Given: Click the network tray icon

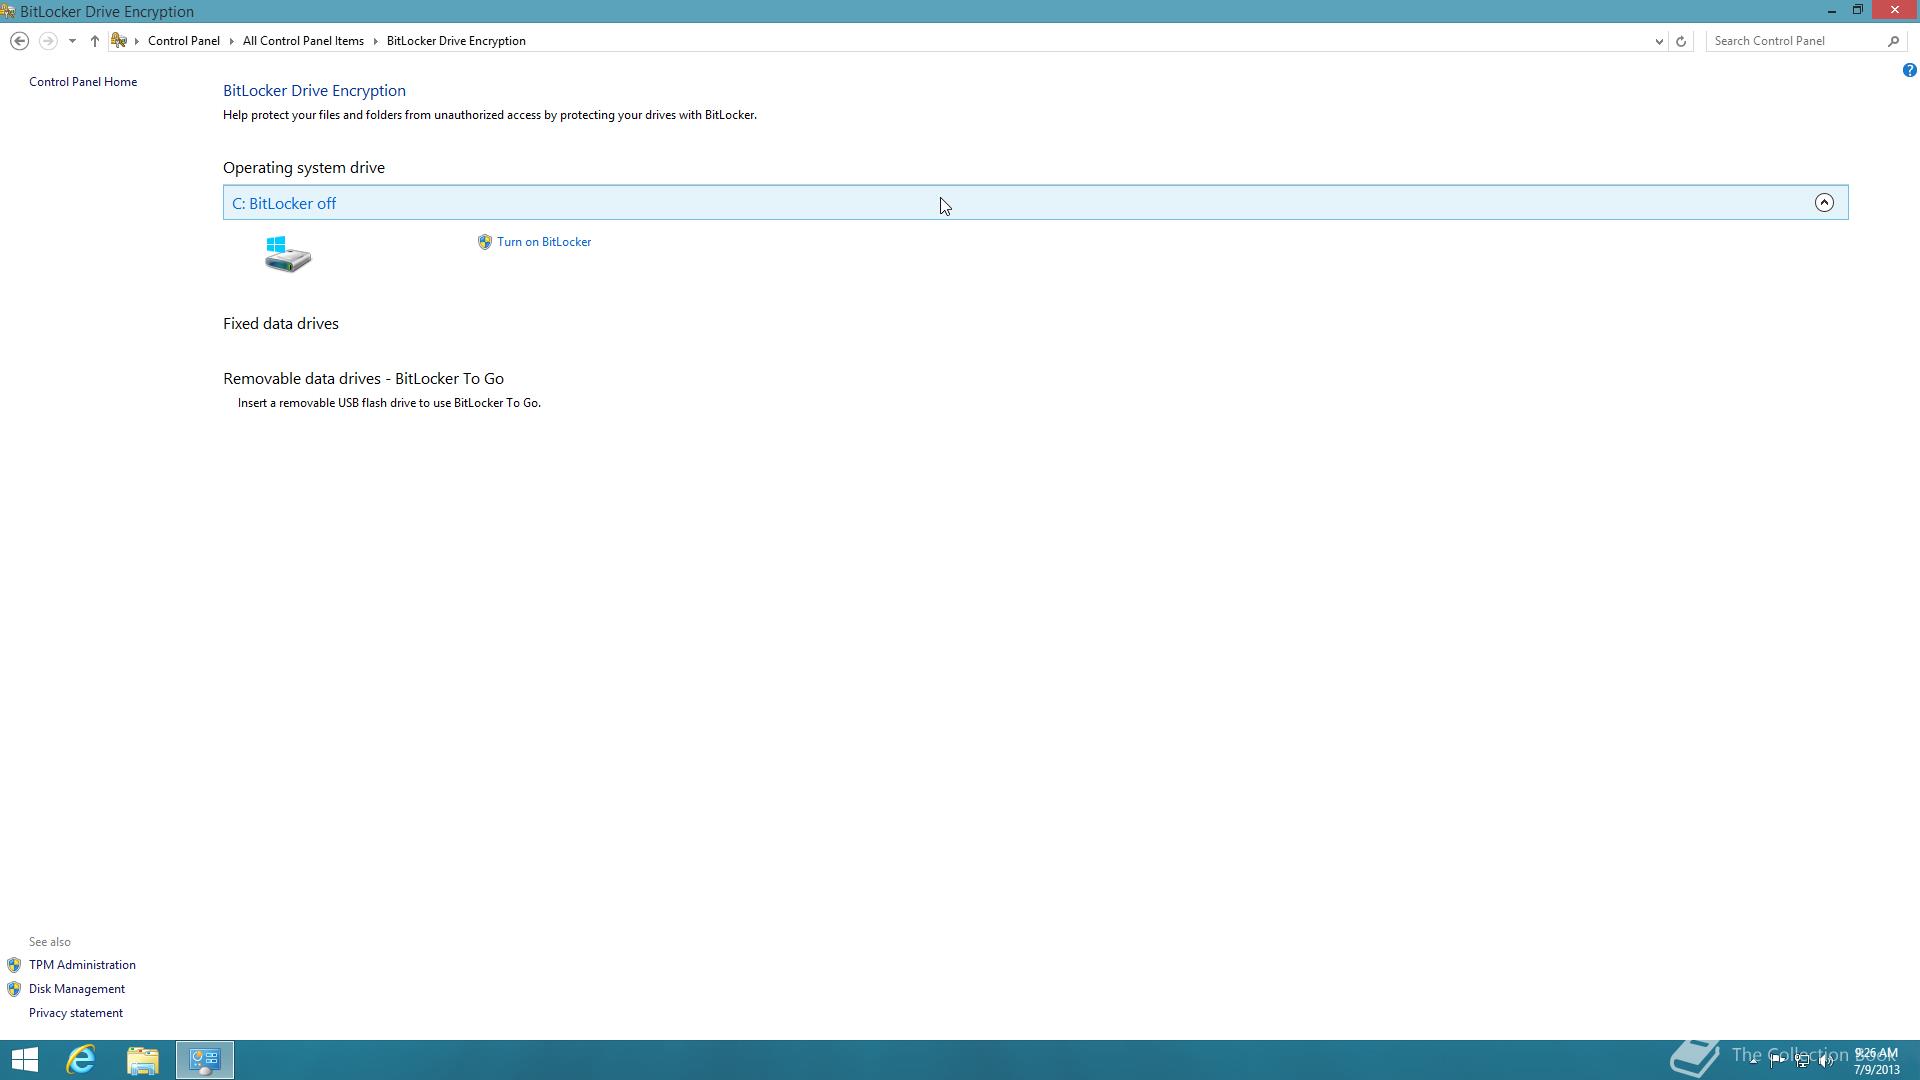Looking at the screenshot, I should coord(1802,1061).
